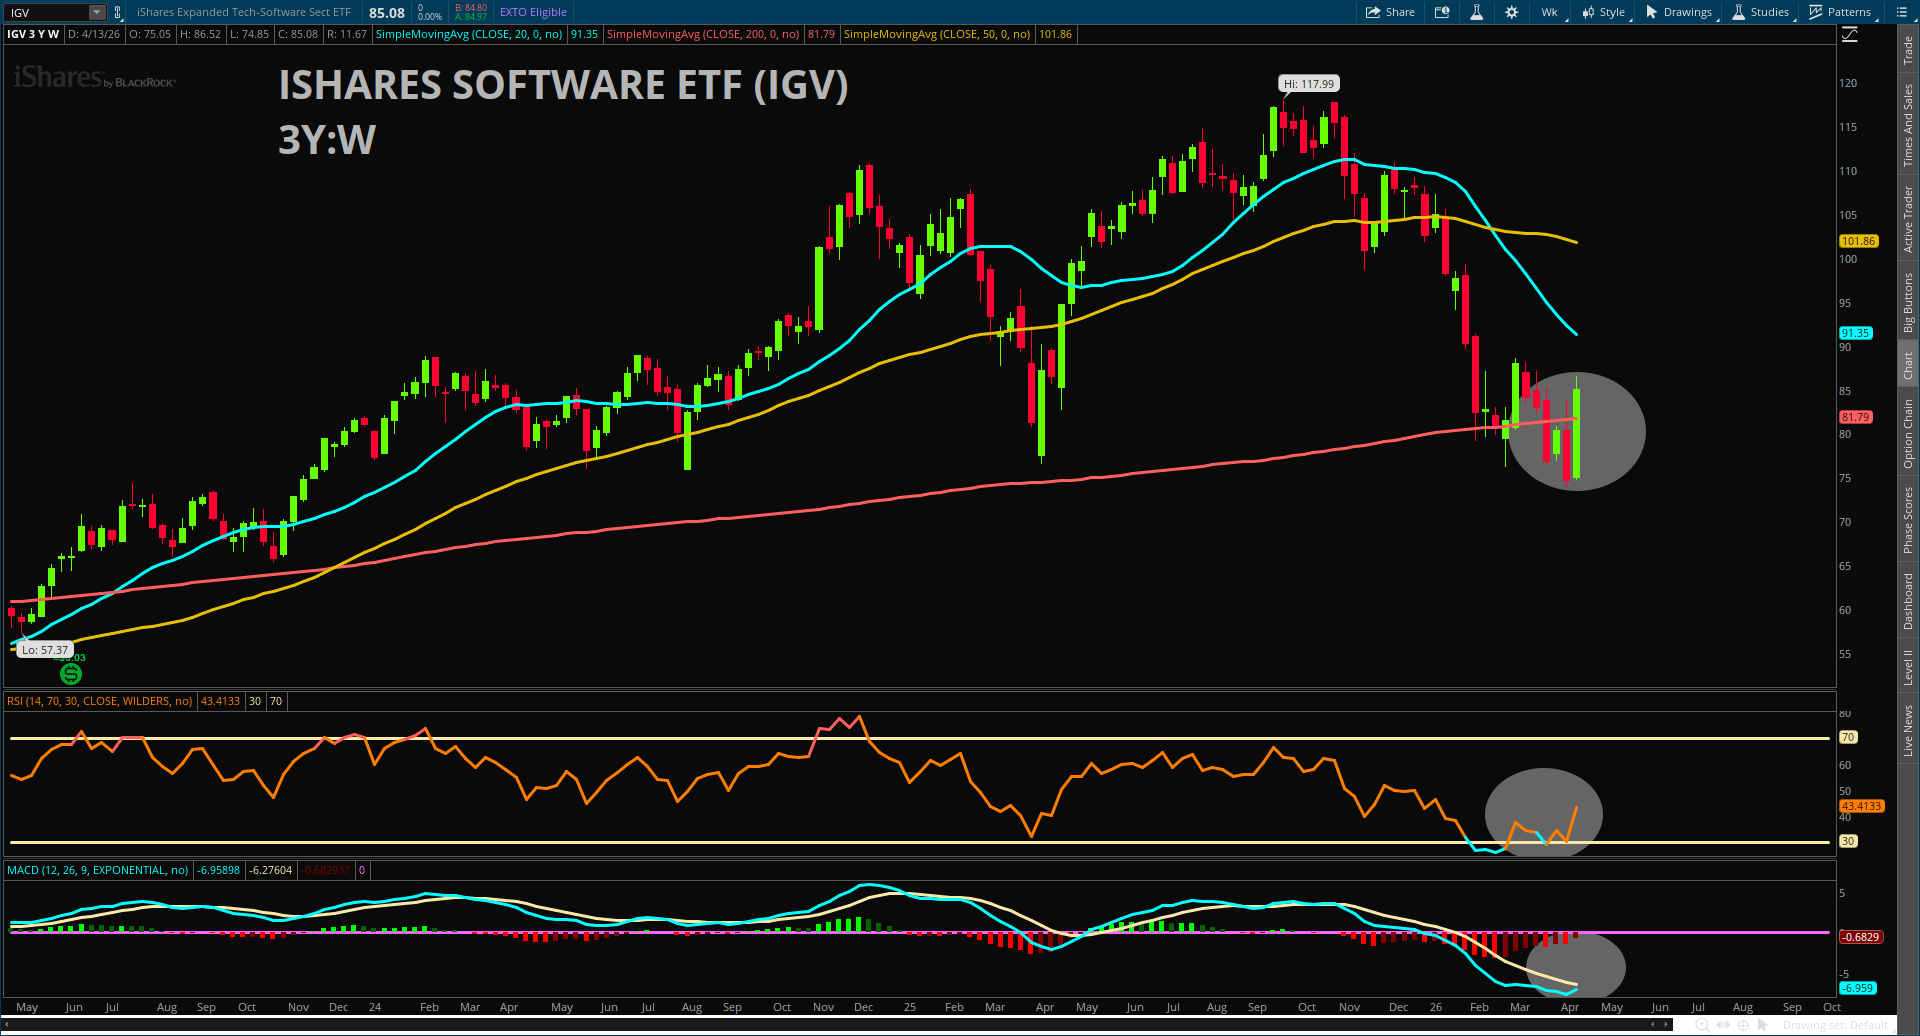Click the iShares Expanded Tech-Software Sect ETF description
This screenshot has height=1036, width=1920.
coord(244,13)
